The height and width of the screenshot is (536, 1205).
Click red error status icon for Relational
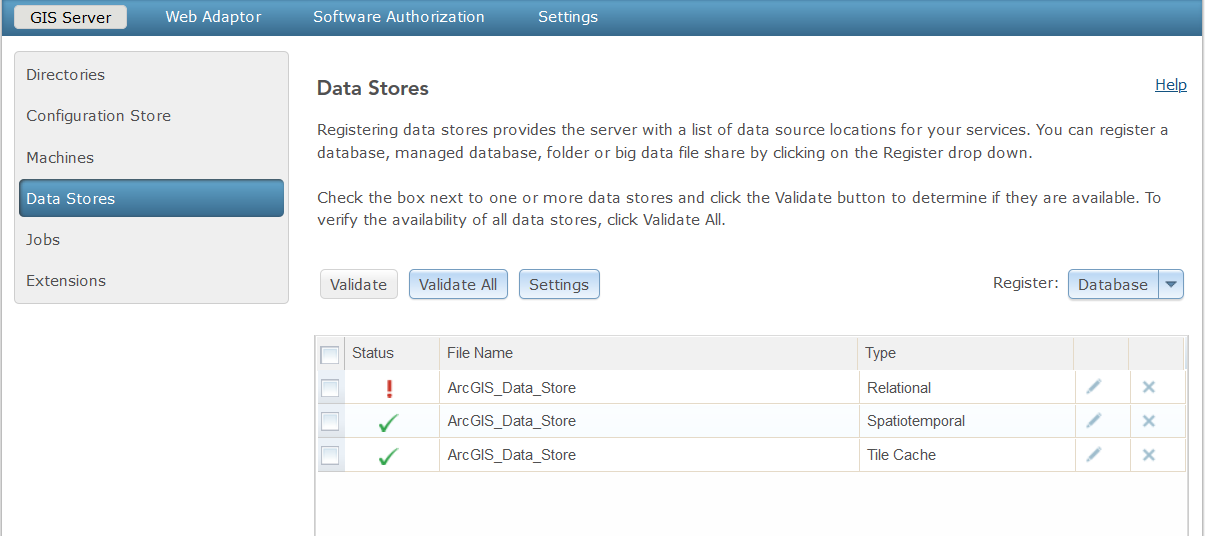389,388
